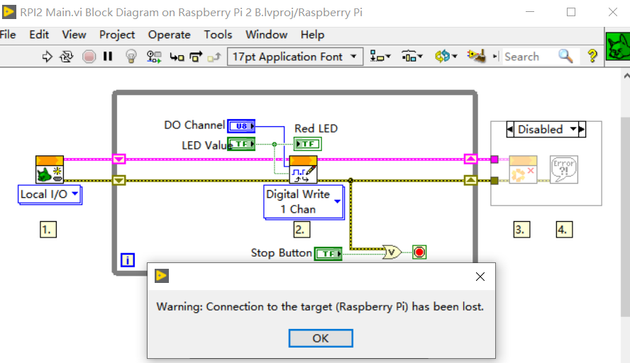Close the warning dialog with X
Image resolution: width=630 pixels, height=363 pixels.
[480, 277]
